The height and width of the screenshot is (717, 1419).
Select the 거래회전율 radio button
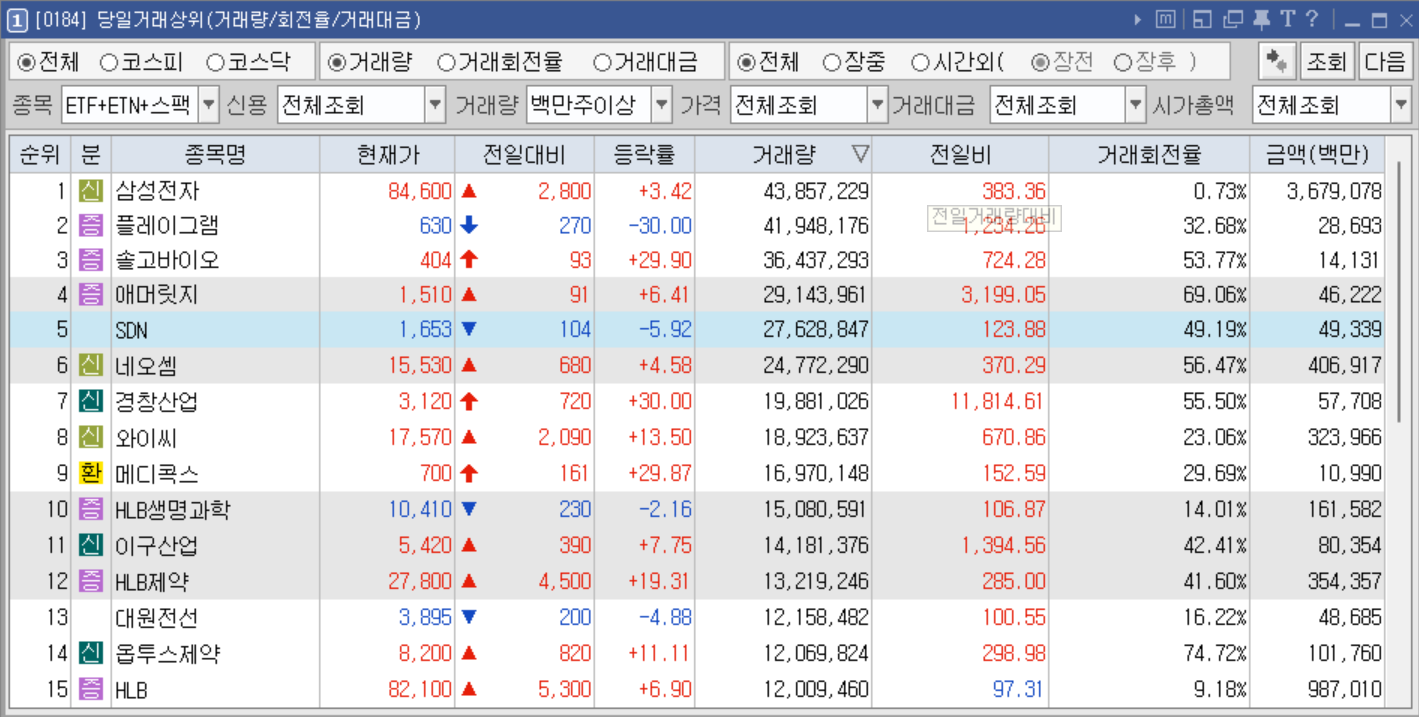(x=447, y=62)
